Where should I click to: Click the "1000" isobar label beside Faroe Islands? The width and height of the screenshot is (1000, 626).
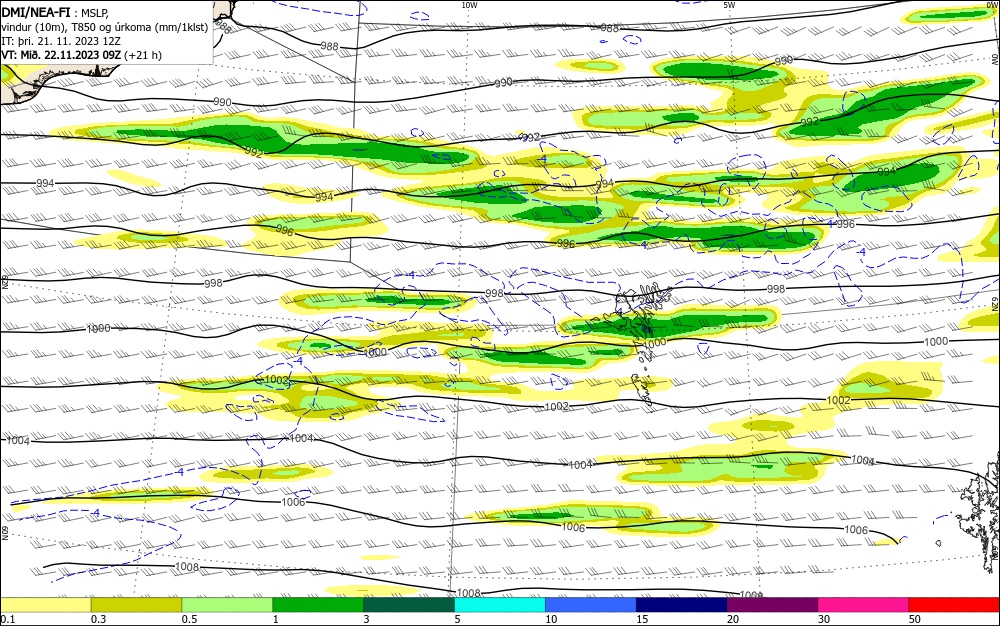pos(655,343)
